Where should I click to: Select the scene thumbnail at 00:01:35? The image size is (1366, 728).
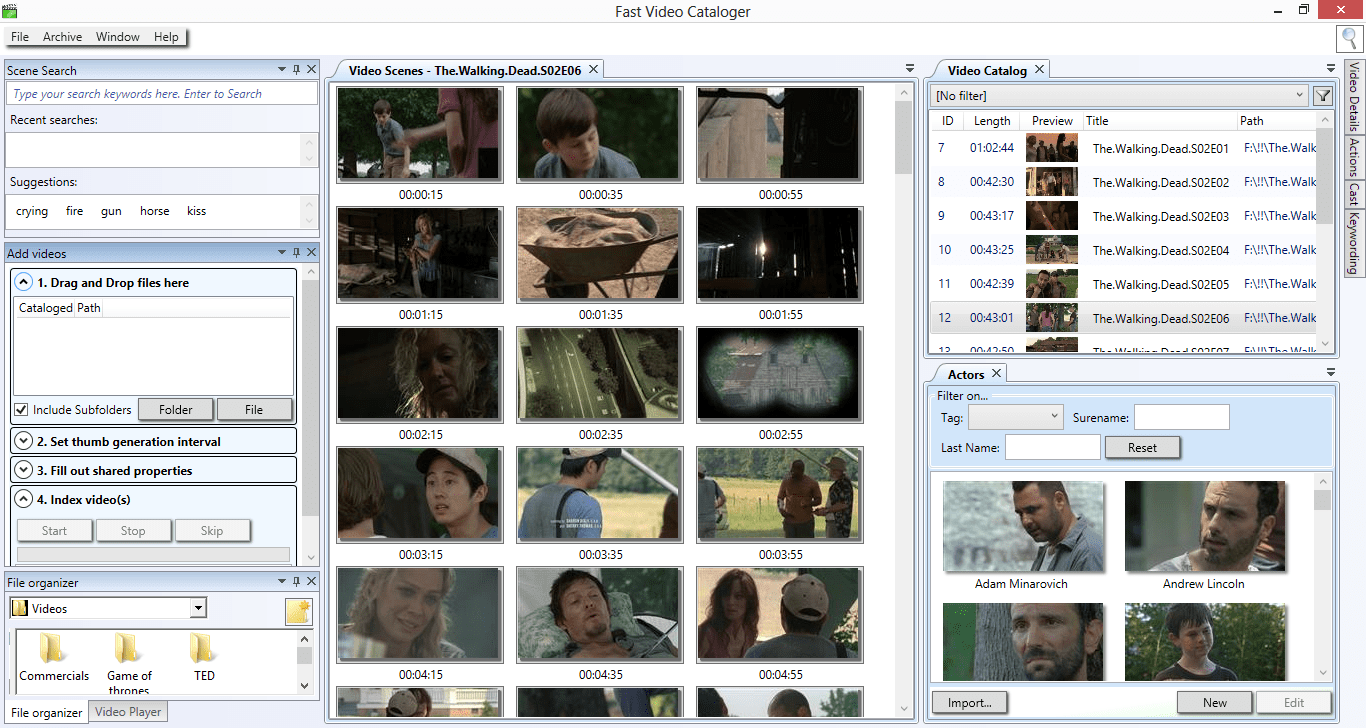coord(600,255)
